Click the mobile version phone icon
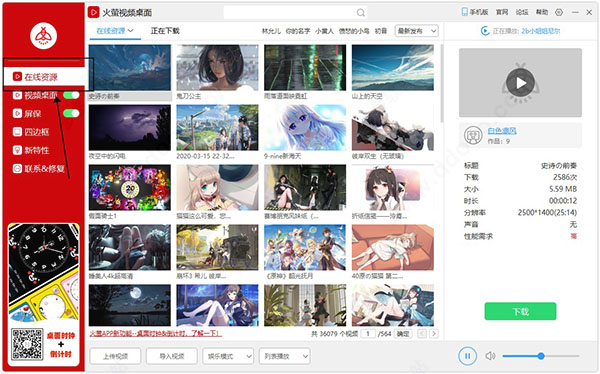Viewport: 600px width, 374px height. pyautogui.click(x=465, y=12)
